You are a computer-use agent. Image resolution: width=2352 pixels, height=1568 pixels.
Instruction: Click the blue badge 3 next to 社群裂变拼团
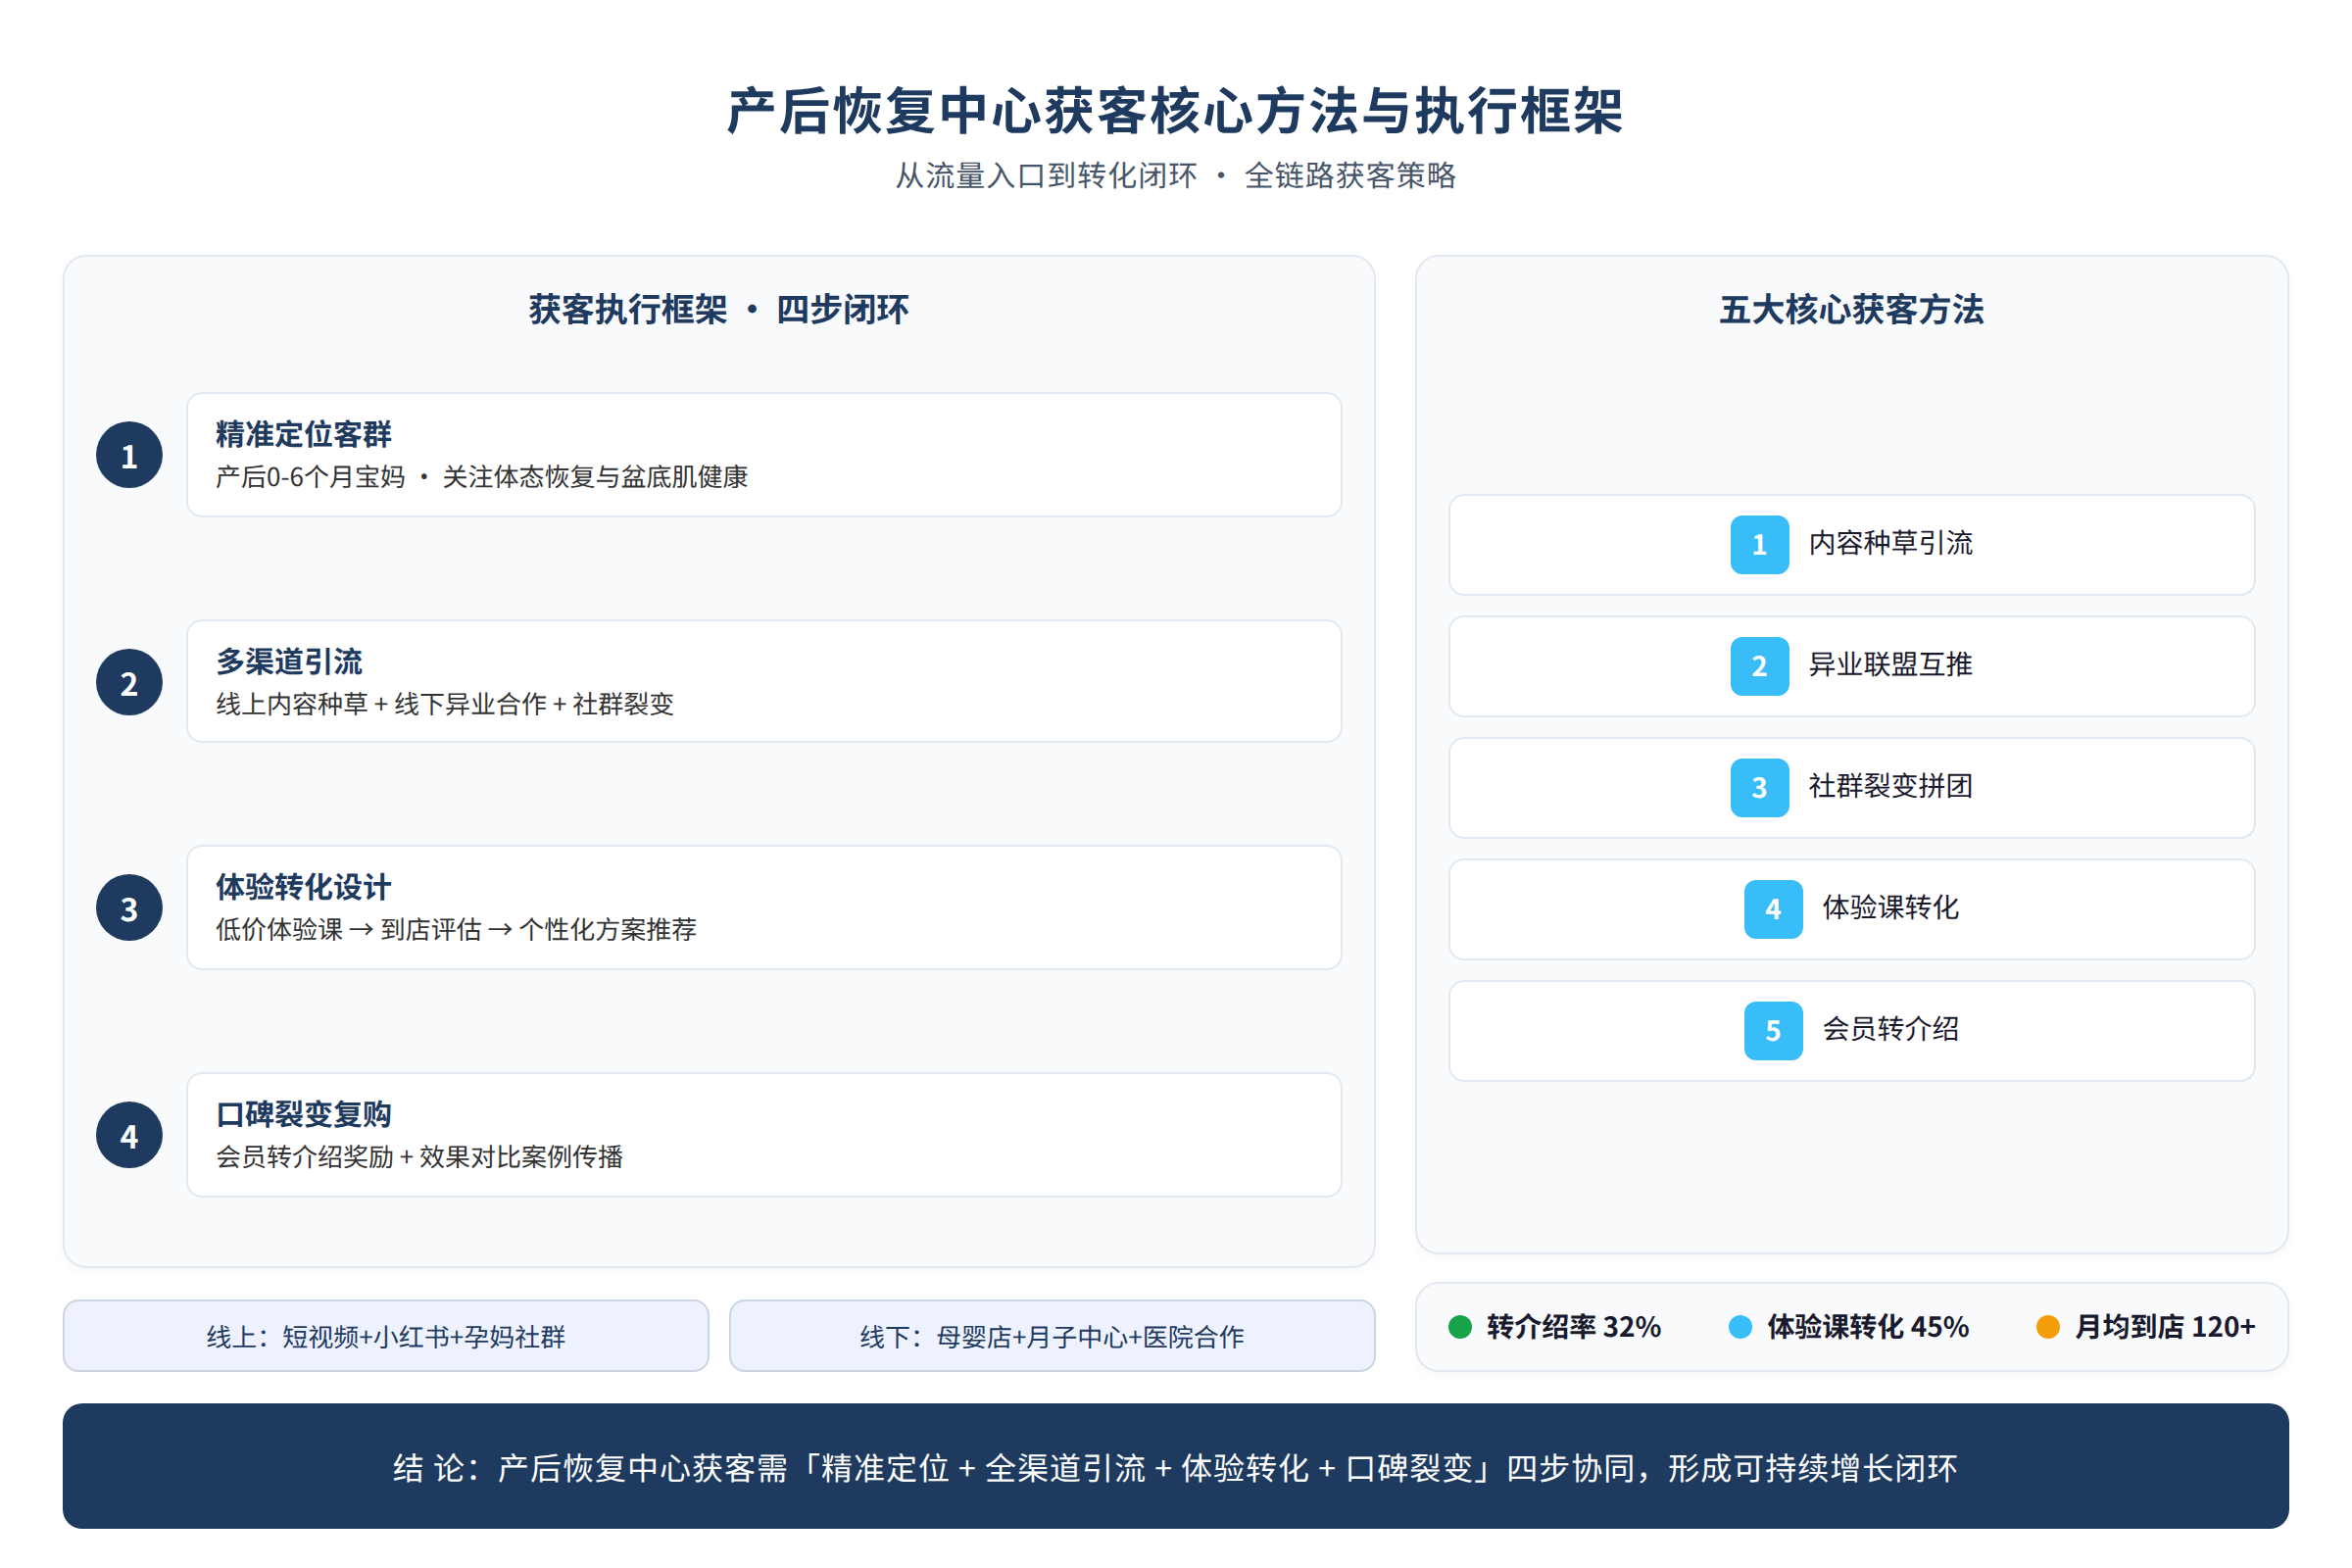point(1759,788)
